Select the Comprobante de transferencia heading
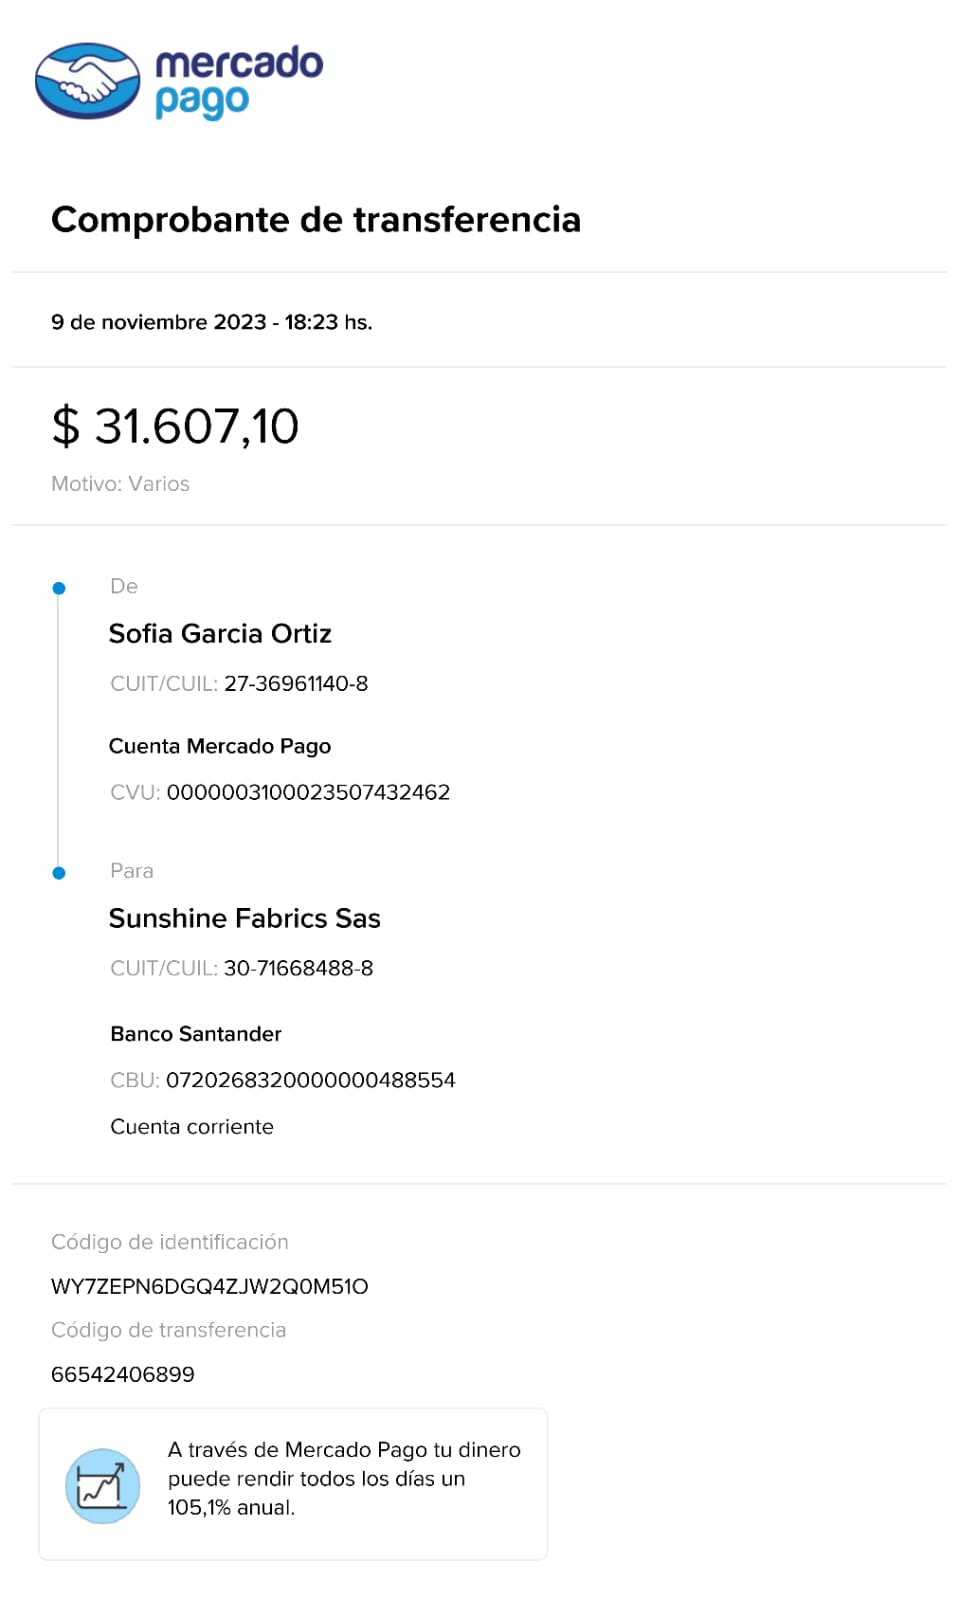This screenshot has height=1599, width=959. [x=316, y=220]
